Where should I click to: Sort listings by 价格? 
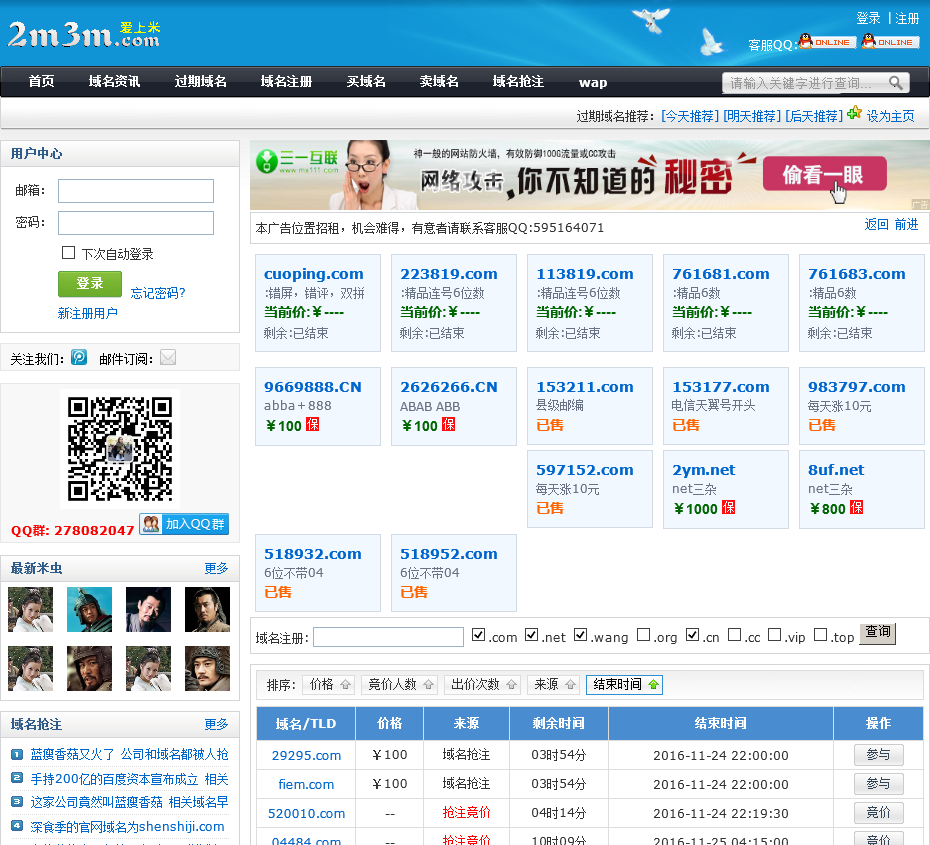pos(329,685)
